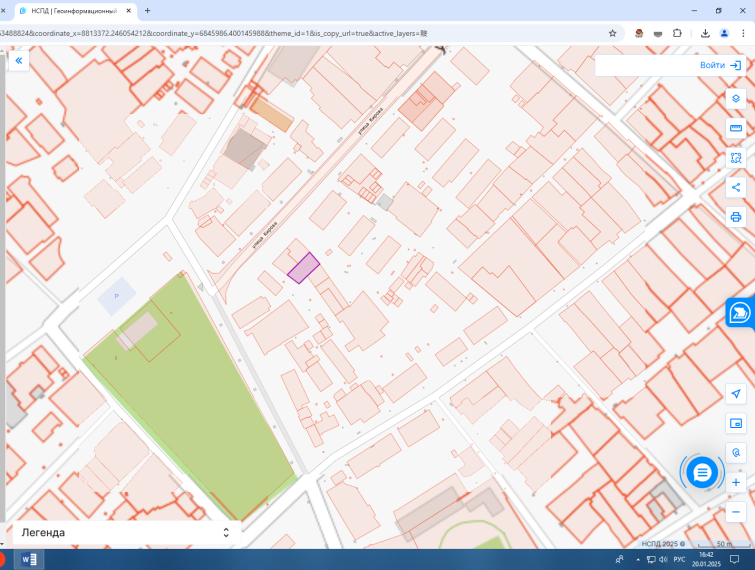Bookmark this page with the star
This screenshot has width=755, height=570.
[x=612, y=33]
